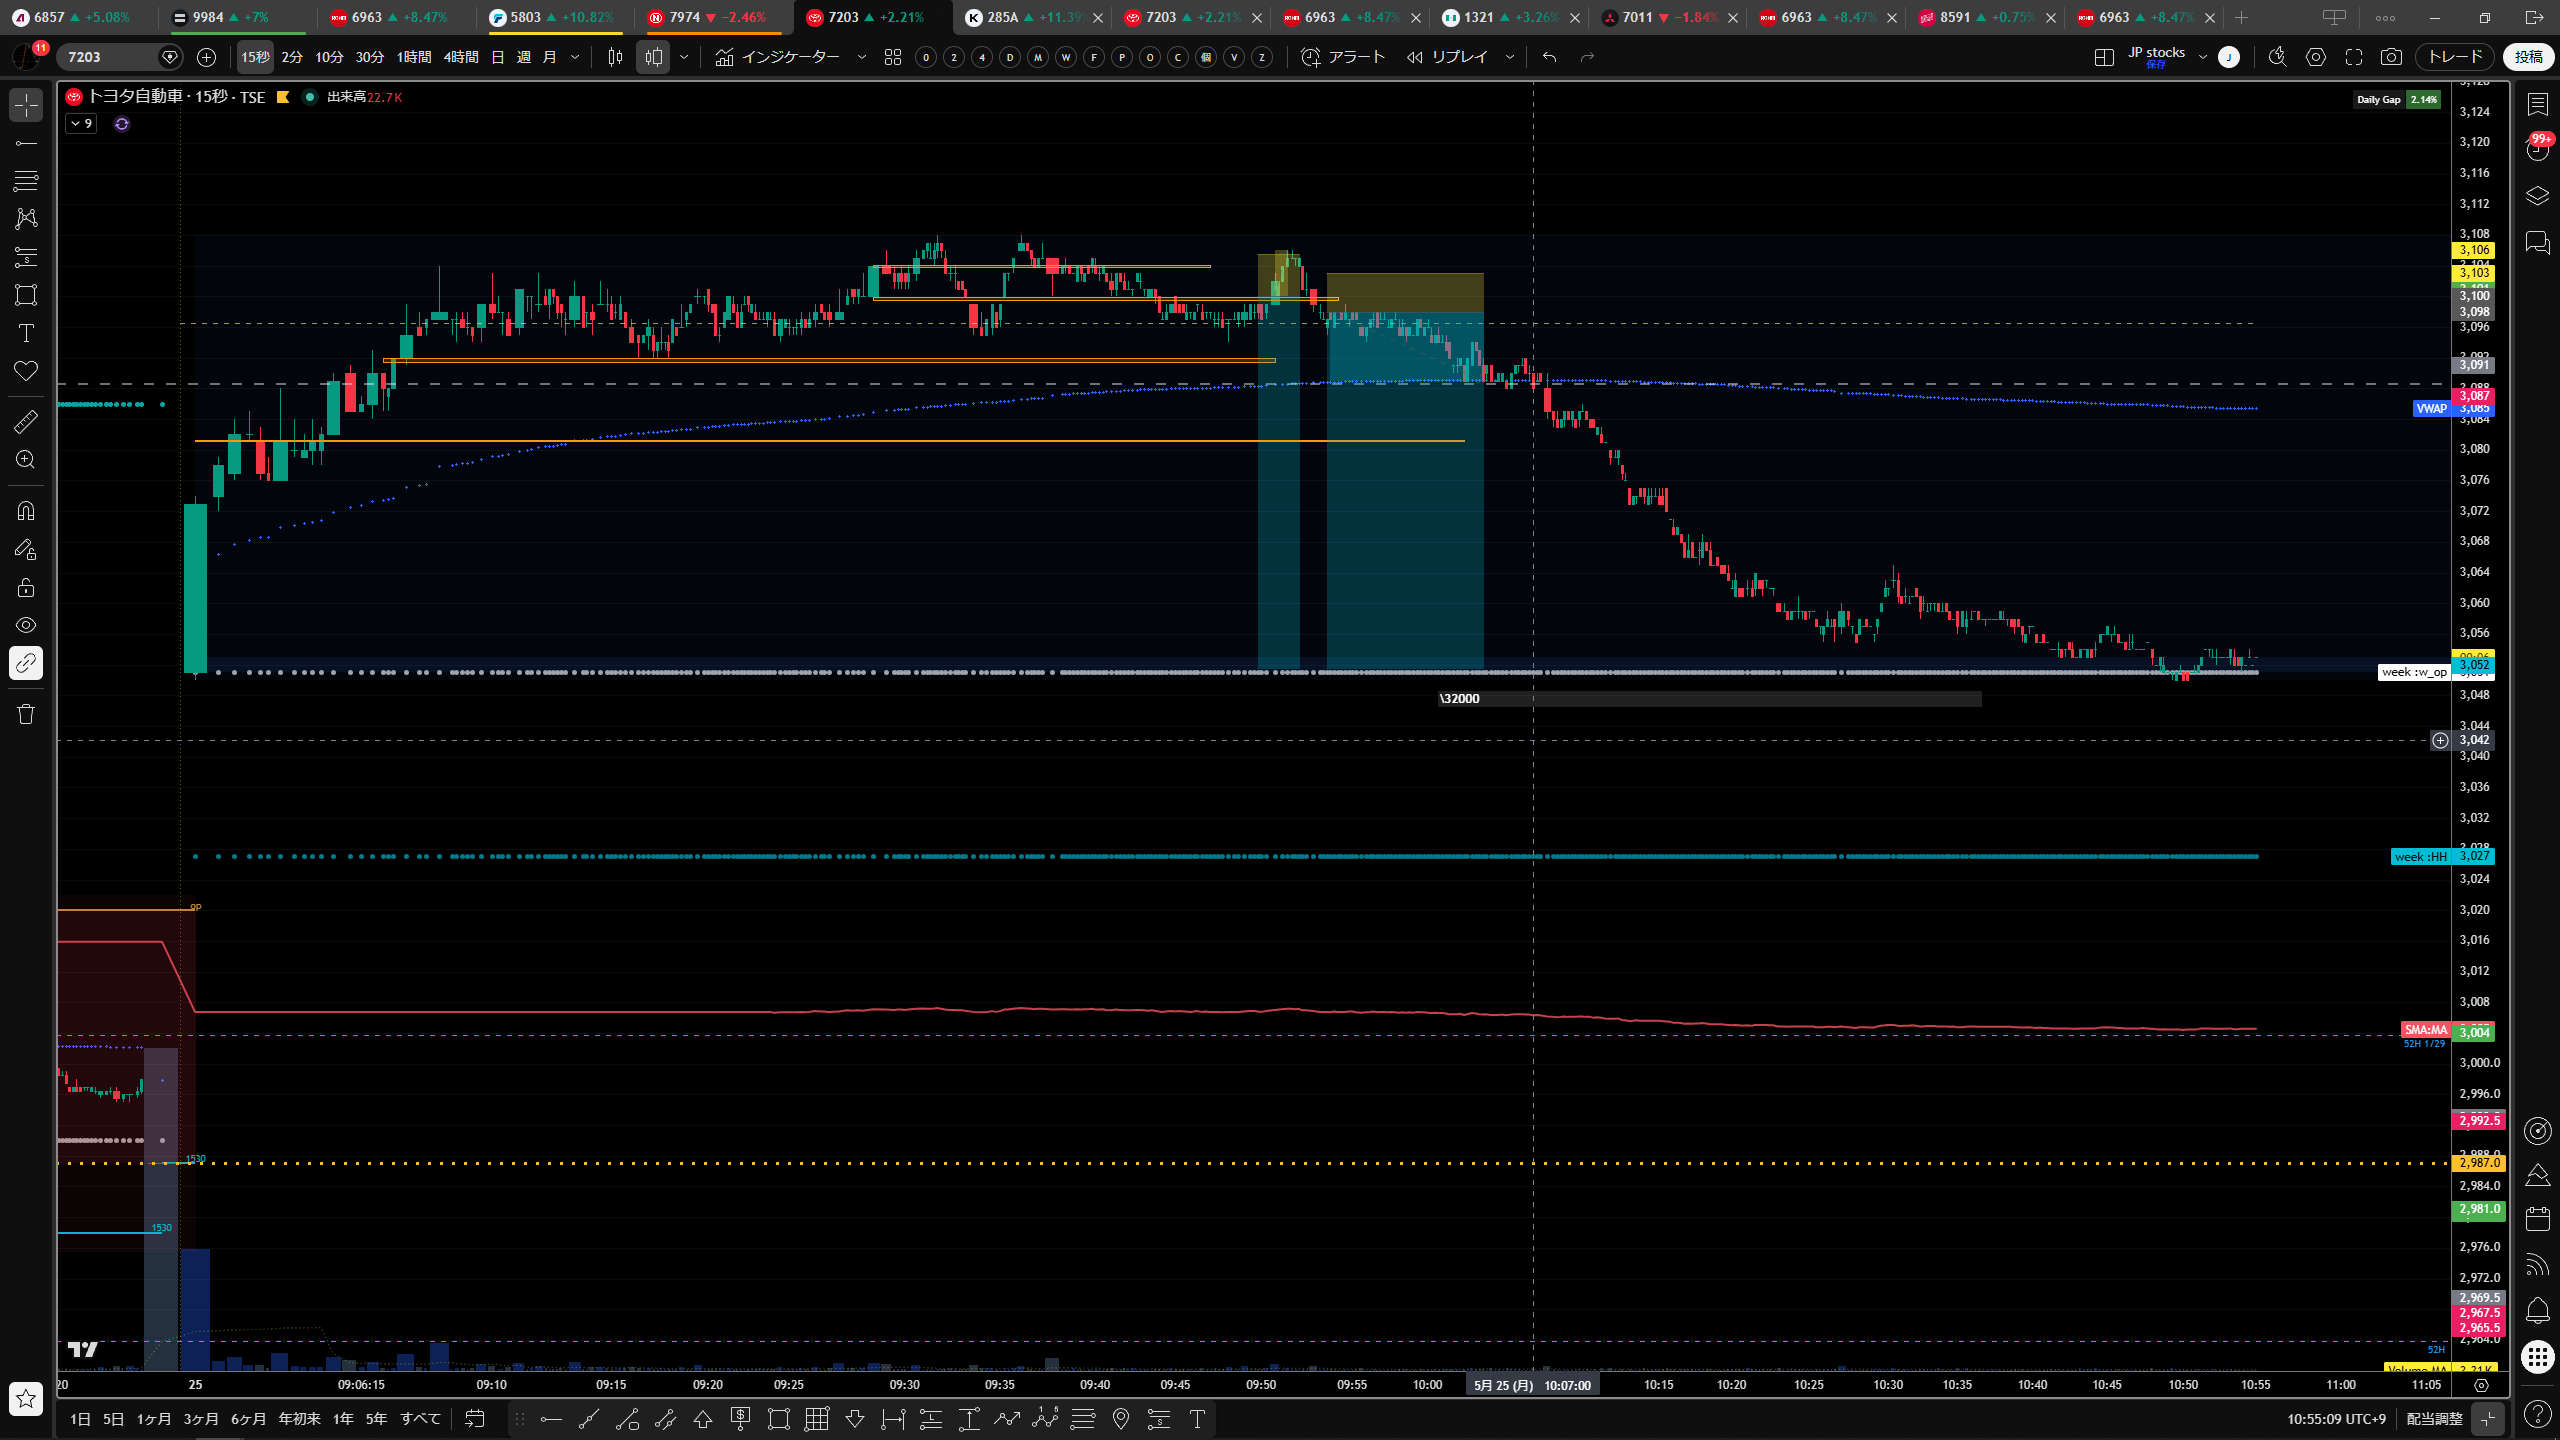Open the more options three-dot menu in title bar
The width and height of the screenshot is (2560, 1440).
tap(2385, 17)
